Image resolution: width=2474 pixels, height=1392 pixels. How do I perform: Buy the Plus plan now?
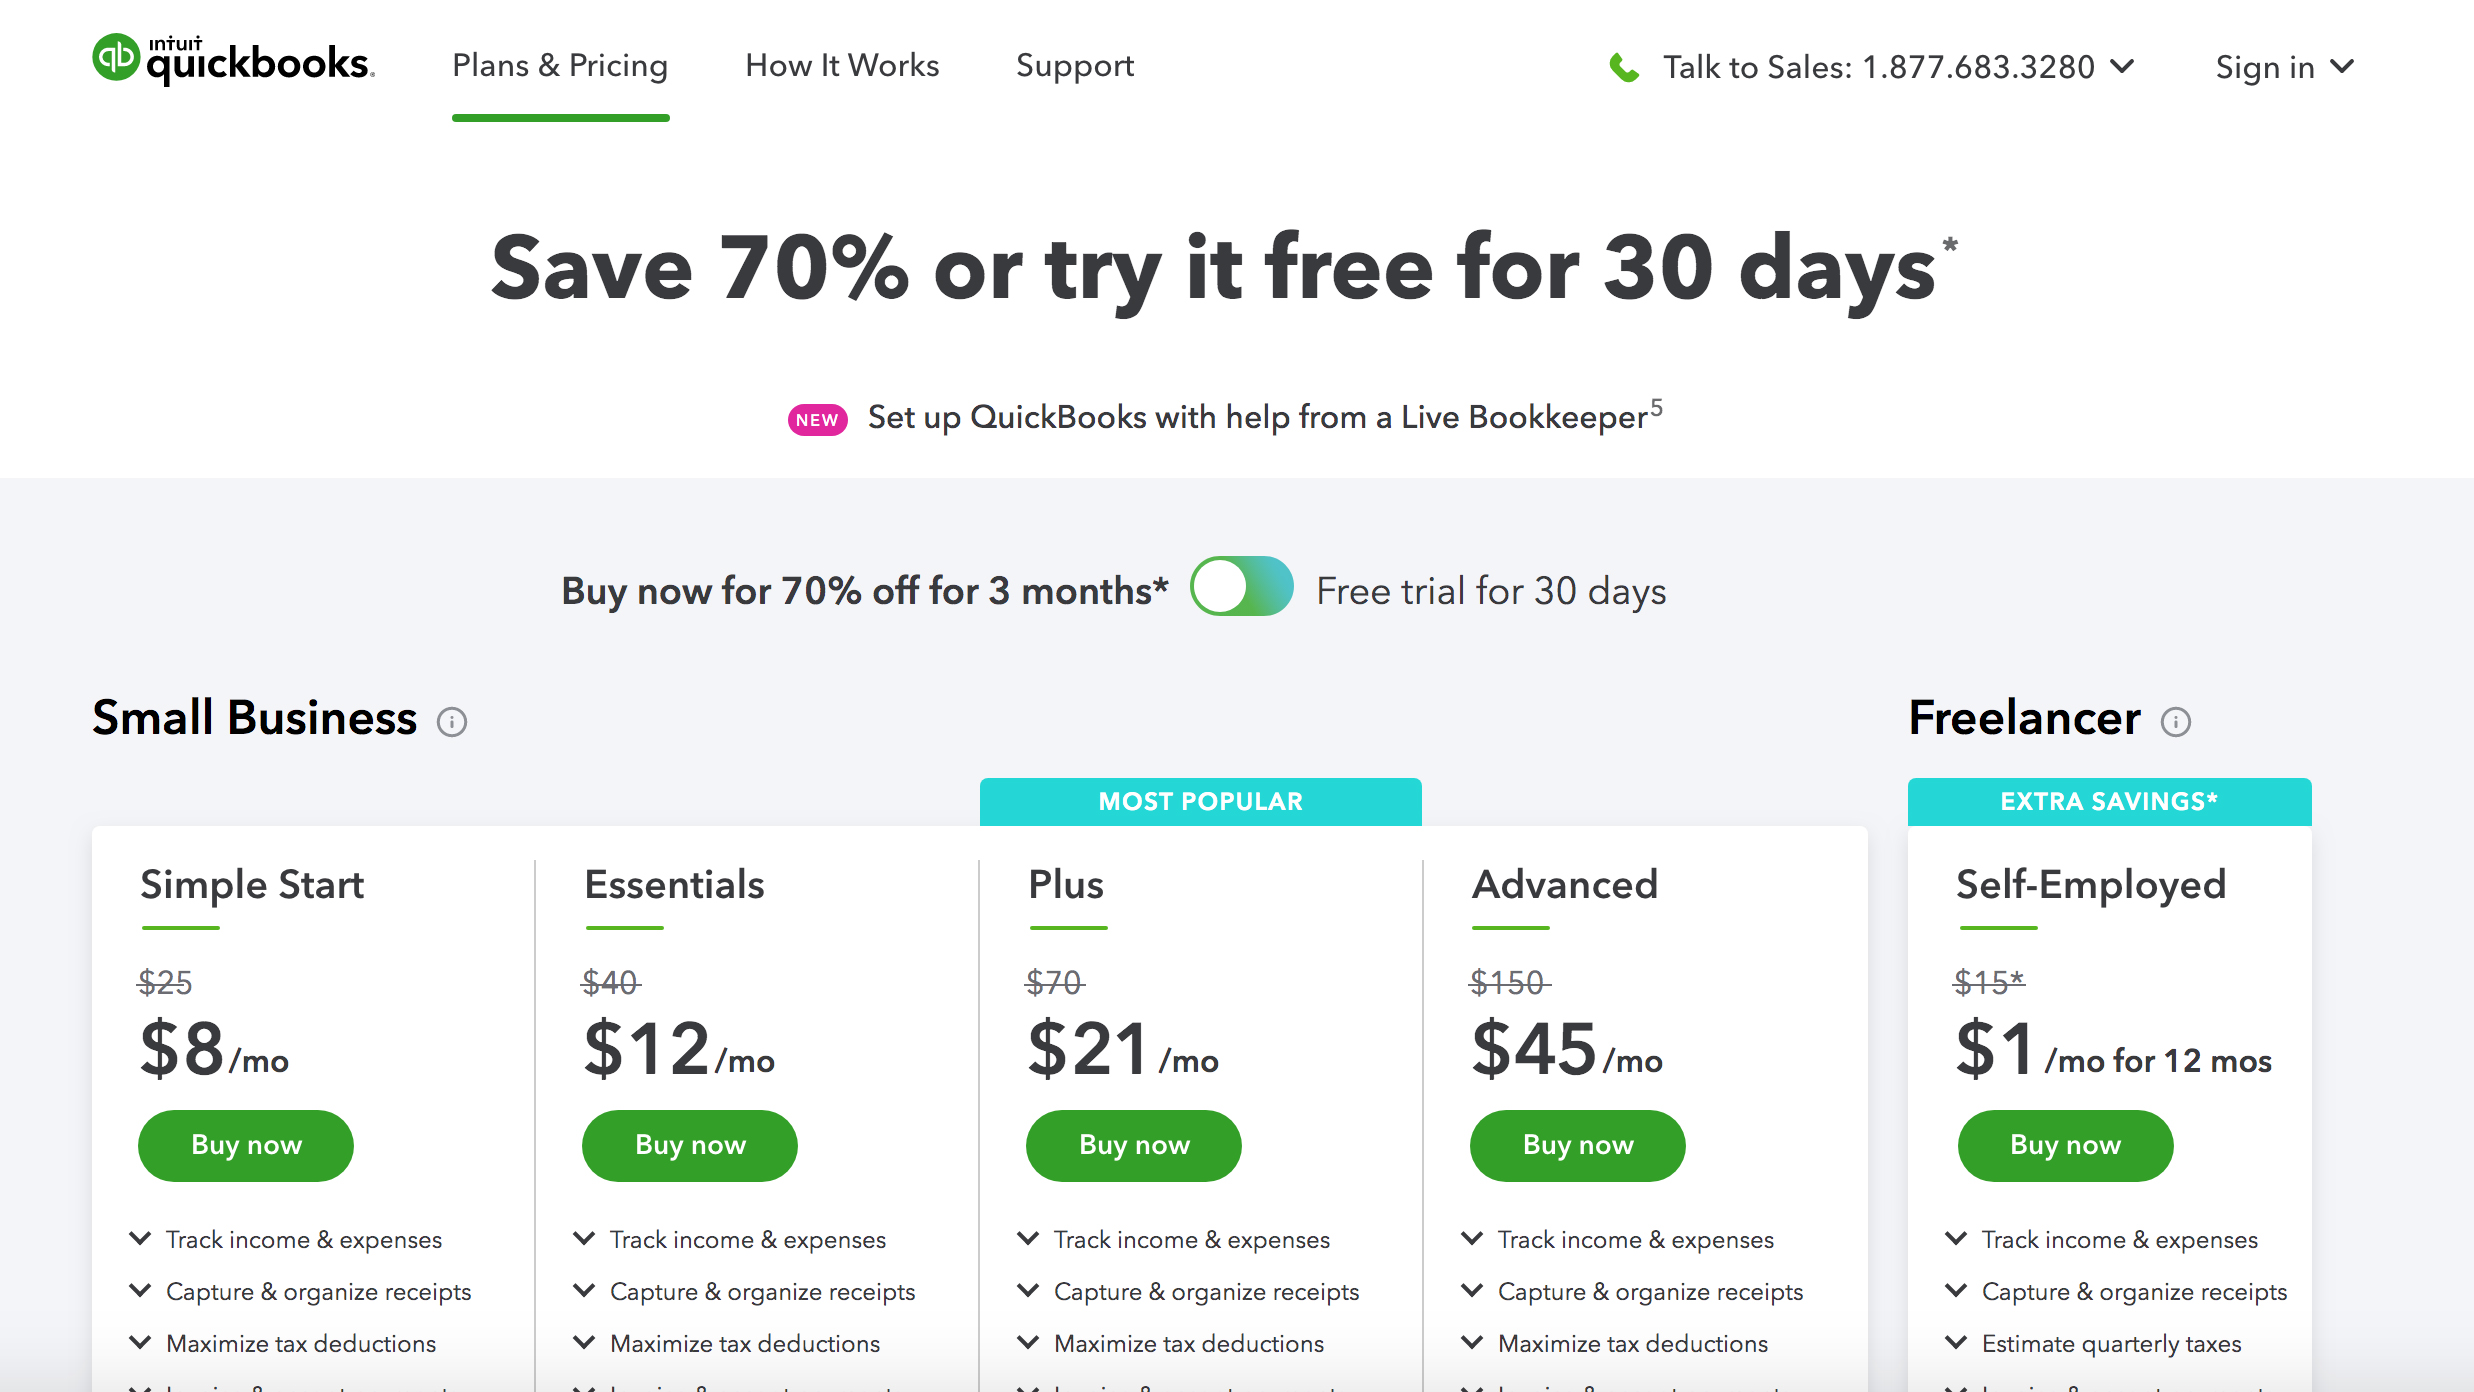(x=1134, y=1145)
